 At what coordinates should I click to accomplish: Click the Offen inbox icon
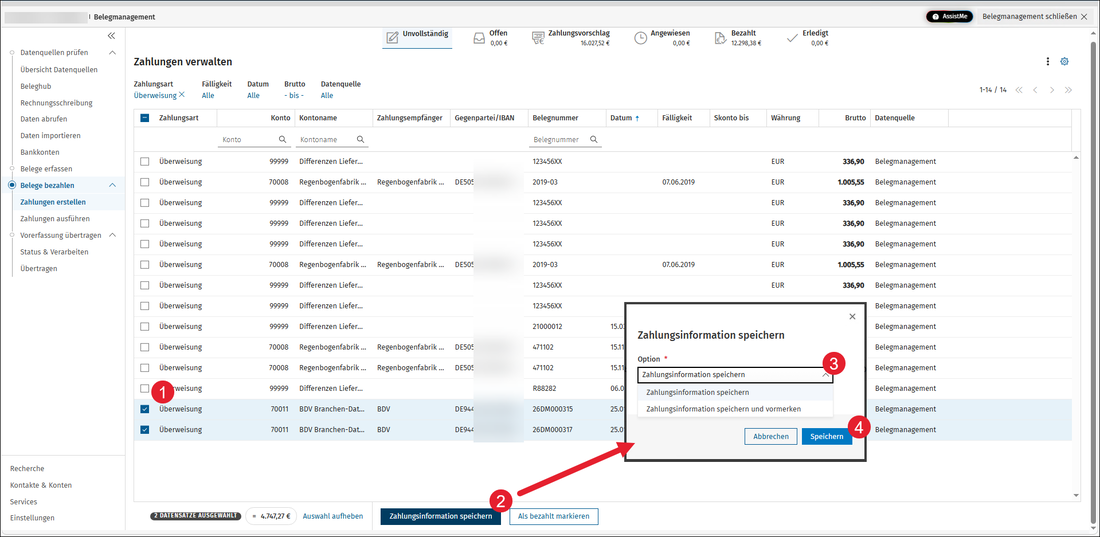click(479, 38)
